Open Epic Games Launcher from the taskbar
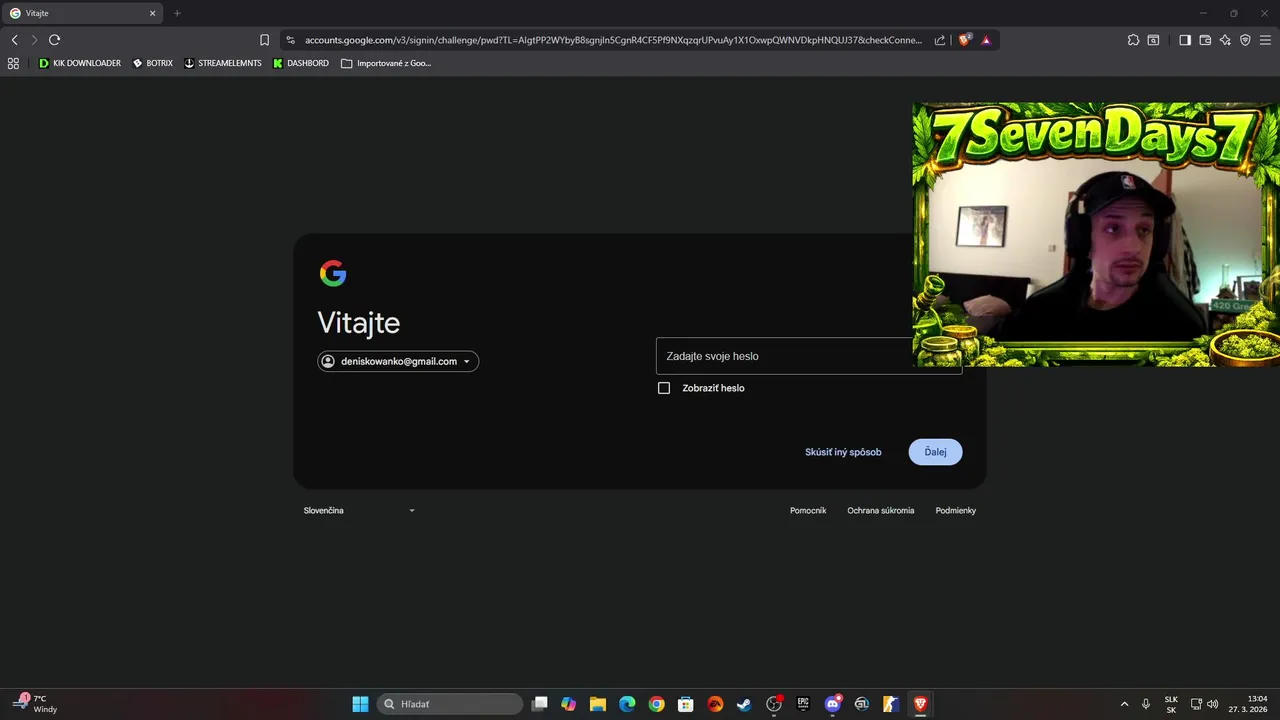This screenshot has width=1280, height=720. [803, 704]
